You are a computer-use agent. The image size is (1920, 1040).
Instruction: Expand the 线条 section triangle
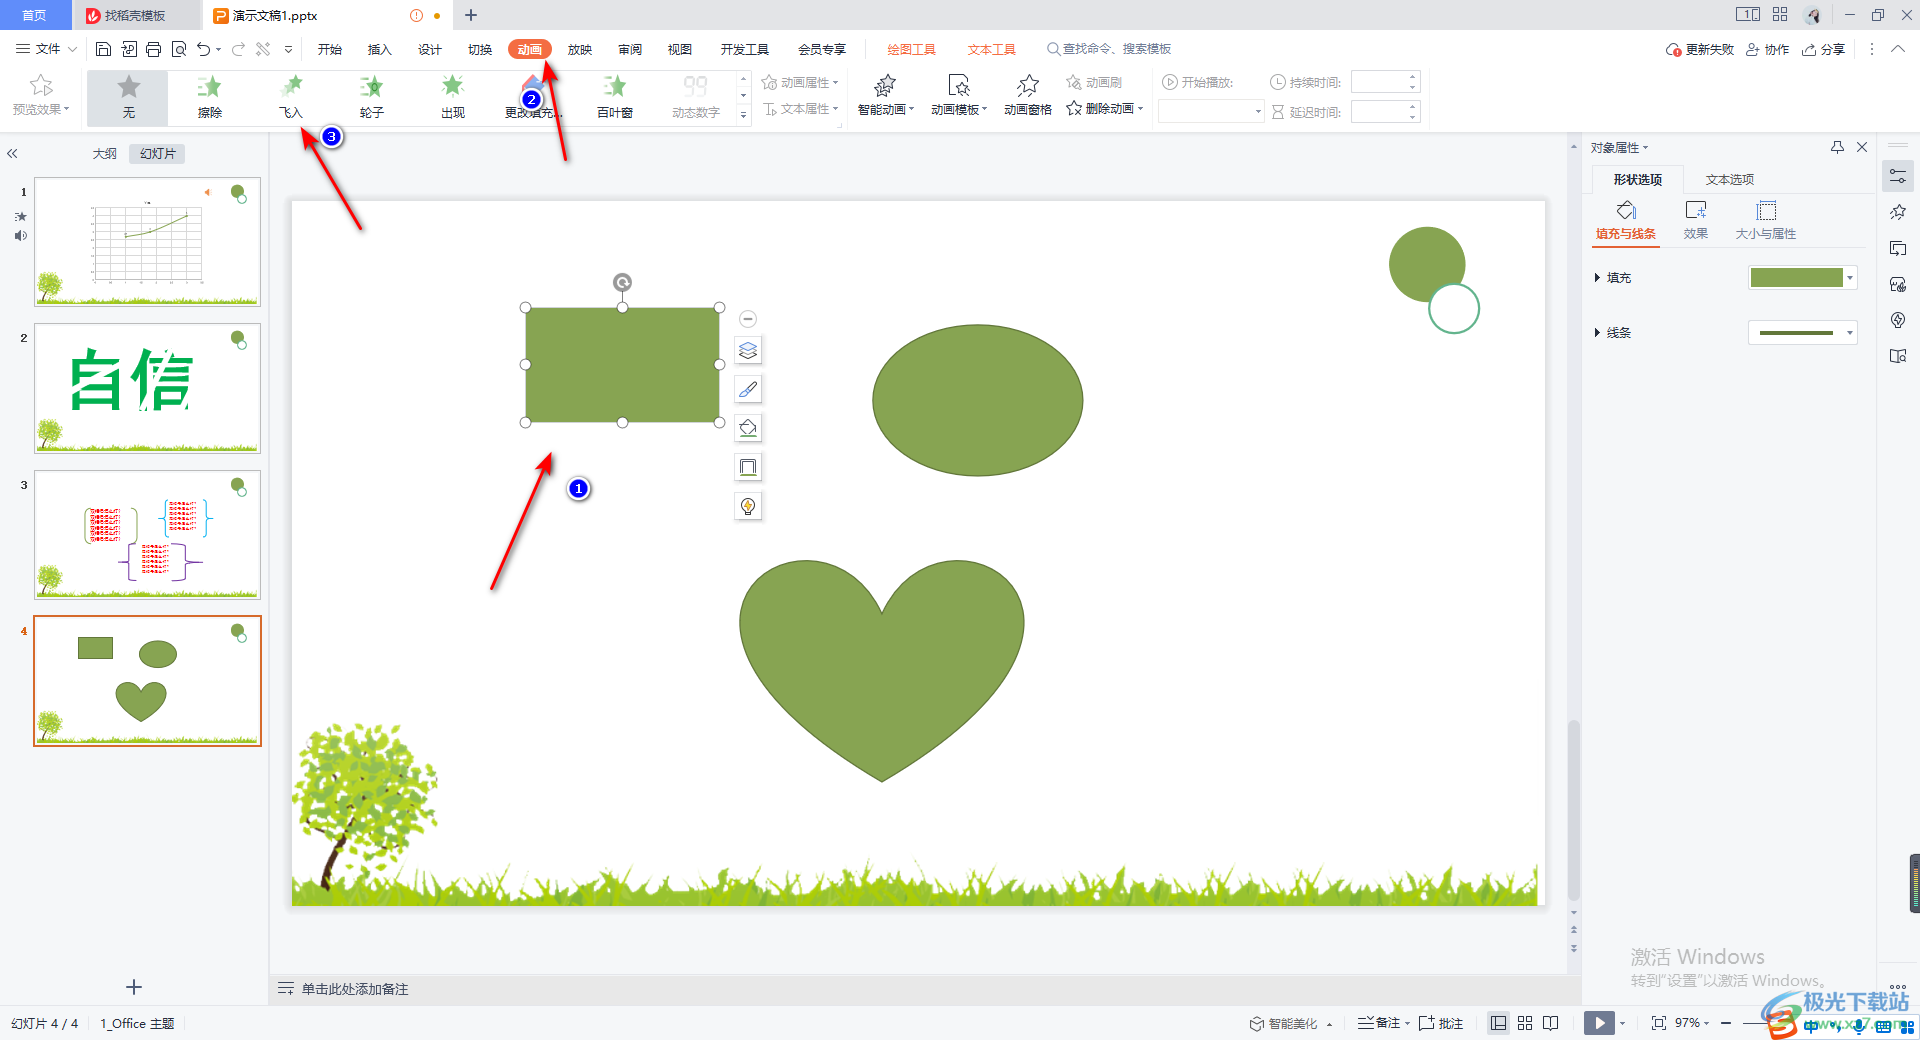tap(1597, 333)
